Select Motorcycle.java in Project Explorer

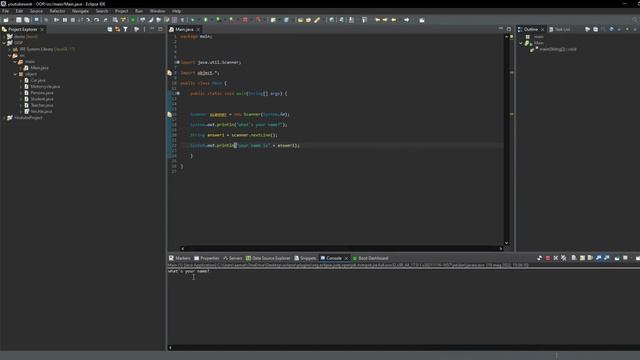(x=45, y=87)
